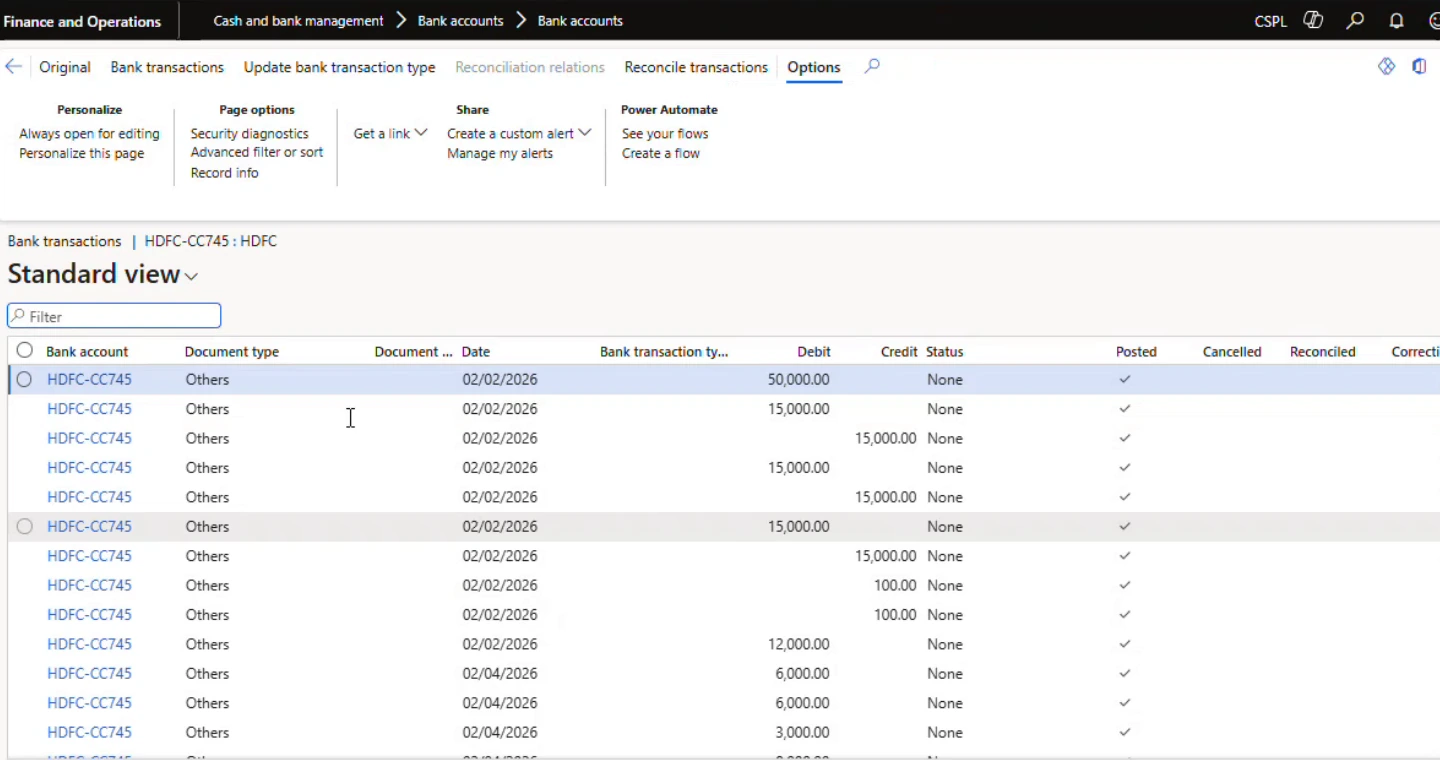
Task: Click the back arrow icon
Action: click(x=13, y=67)
